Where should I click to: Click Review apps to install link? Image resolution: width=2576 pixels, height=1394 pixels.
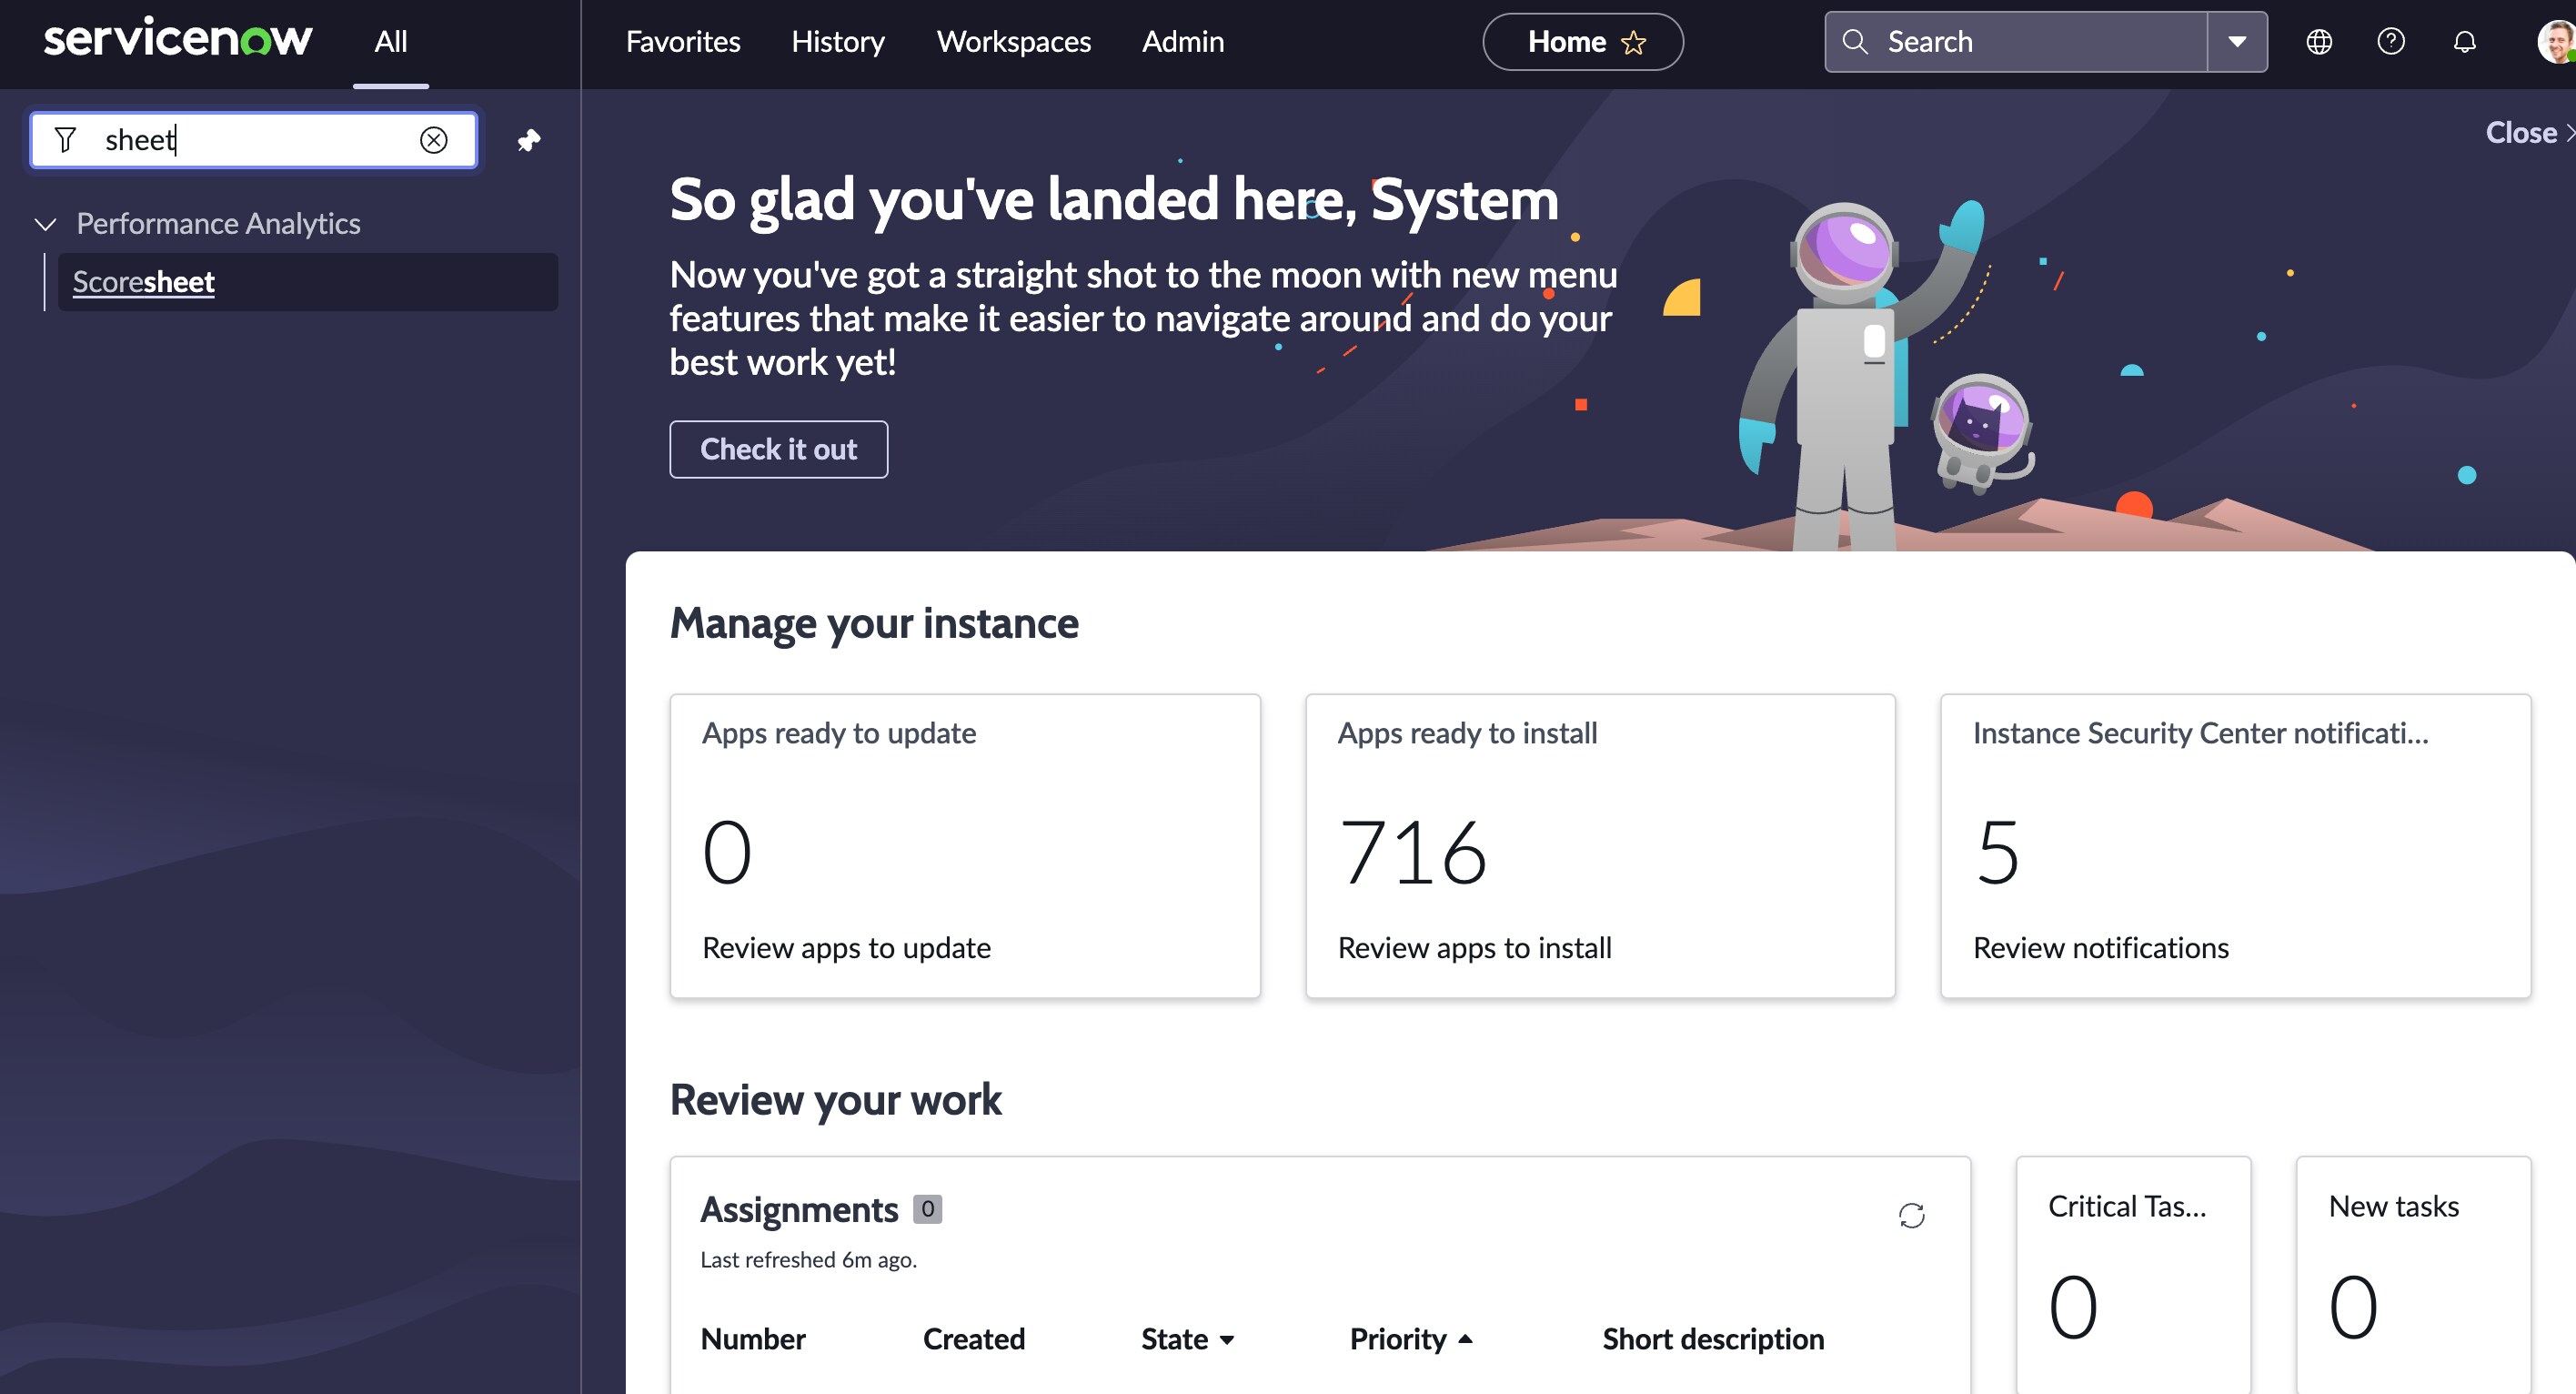tap(1474, 947)
